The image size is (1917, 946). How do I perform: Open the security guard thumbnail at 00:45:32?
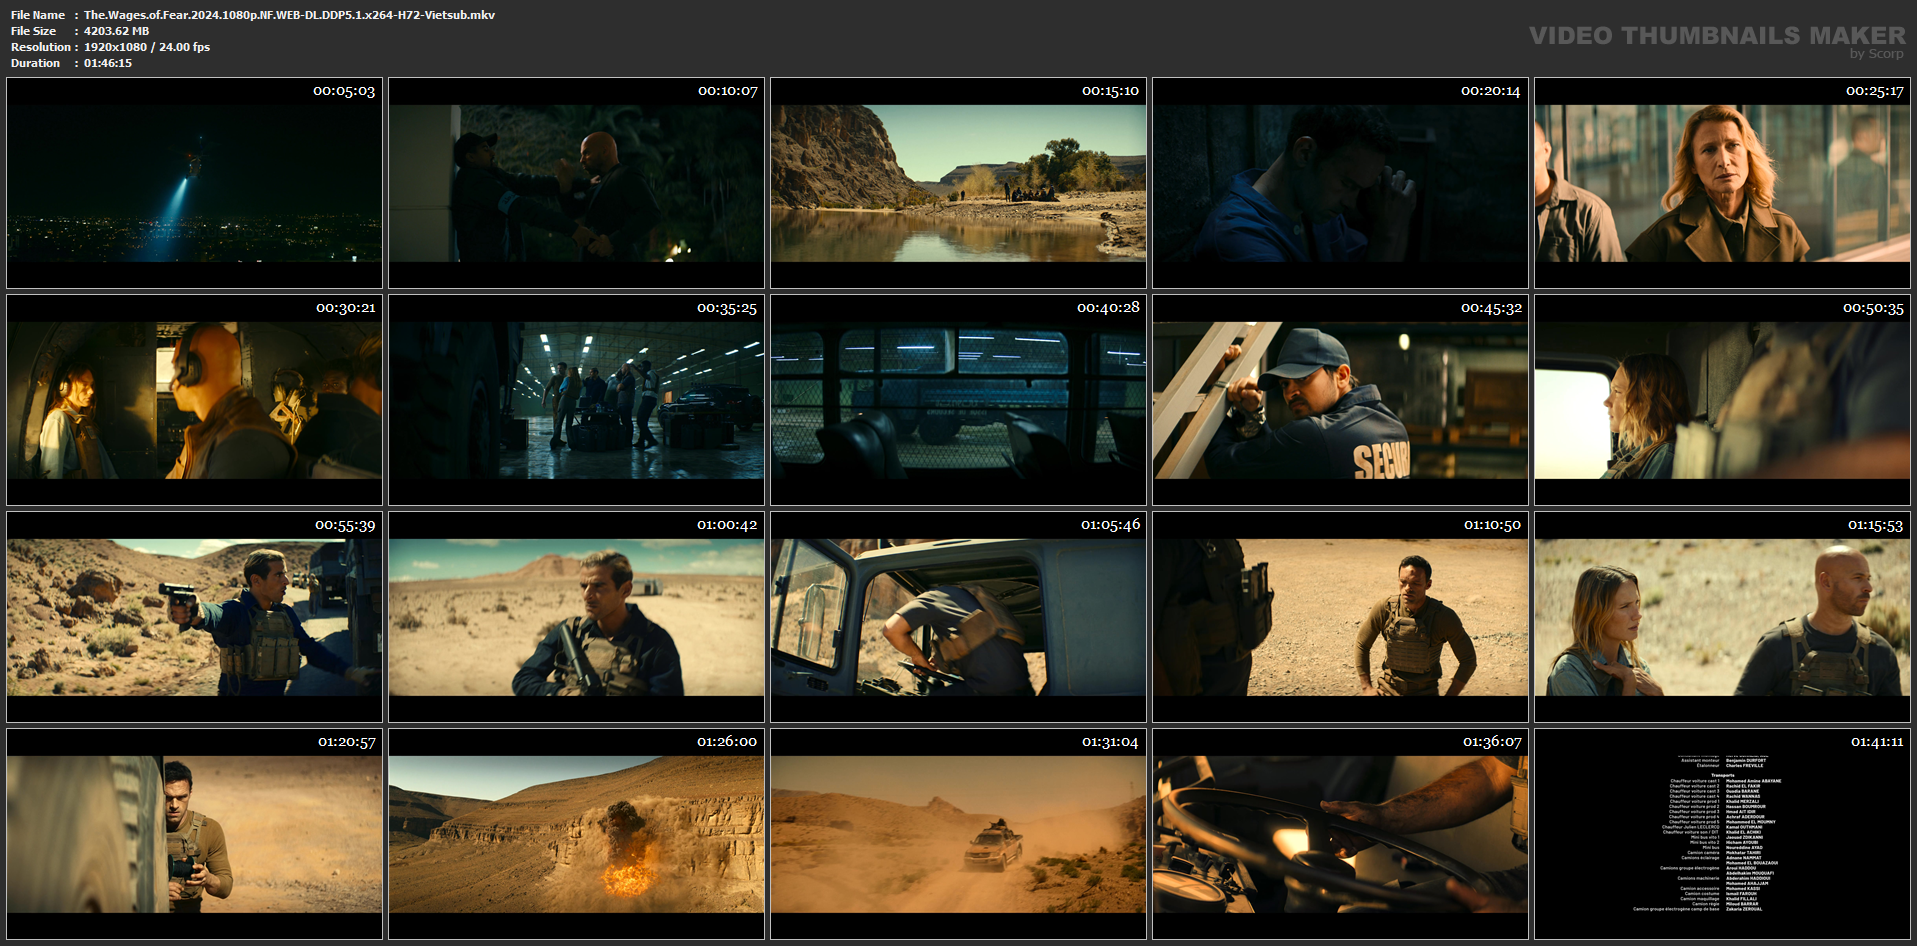(x=1340, y=400)
